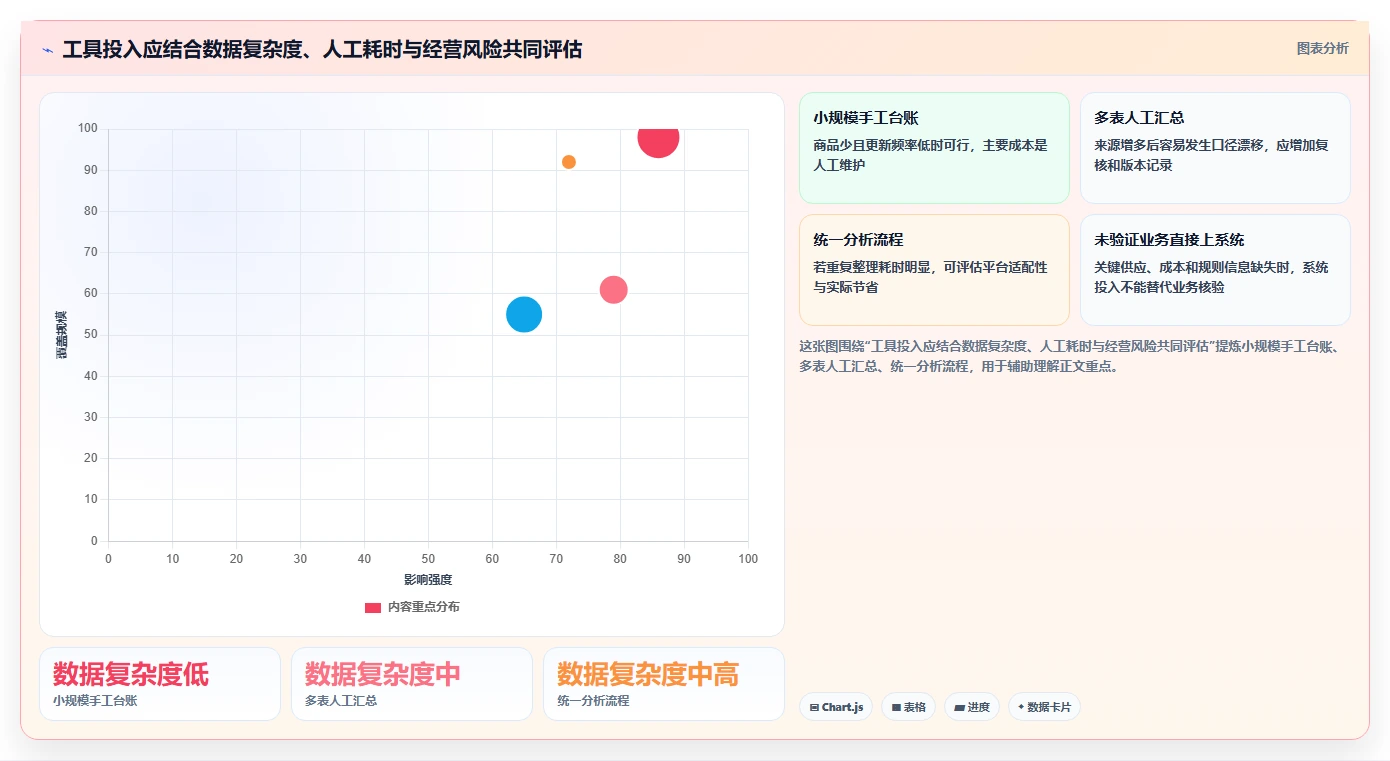The width and height of the screenshot is (1390, 761).
Task: Select the small orange bubble in chart
Action: [x=569, y=162]
